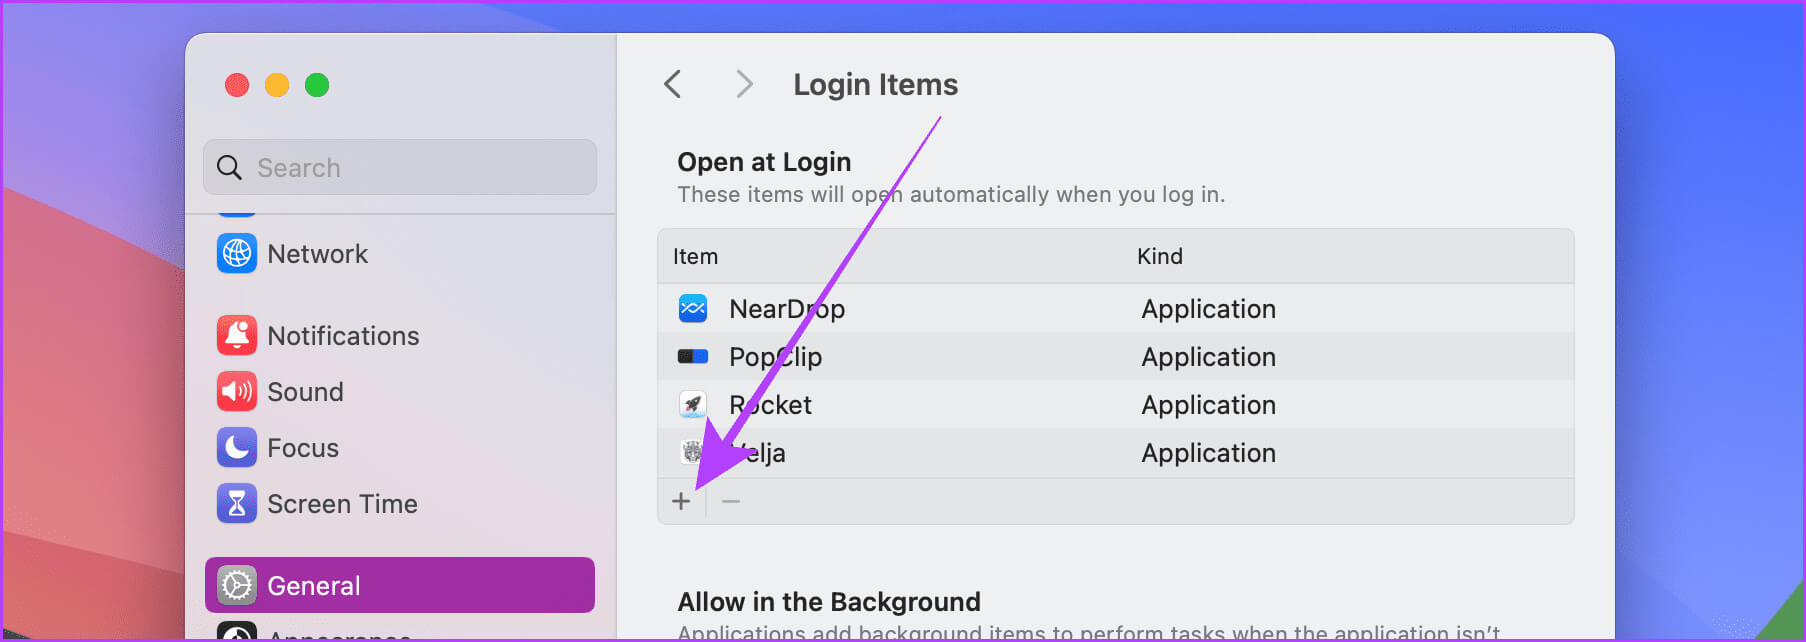This screenshot has height=642, width=1806.
Task: Click Application kind in NearDrop row
Action: (1209, 309)
